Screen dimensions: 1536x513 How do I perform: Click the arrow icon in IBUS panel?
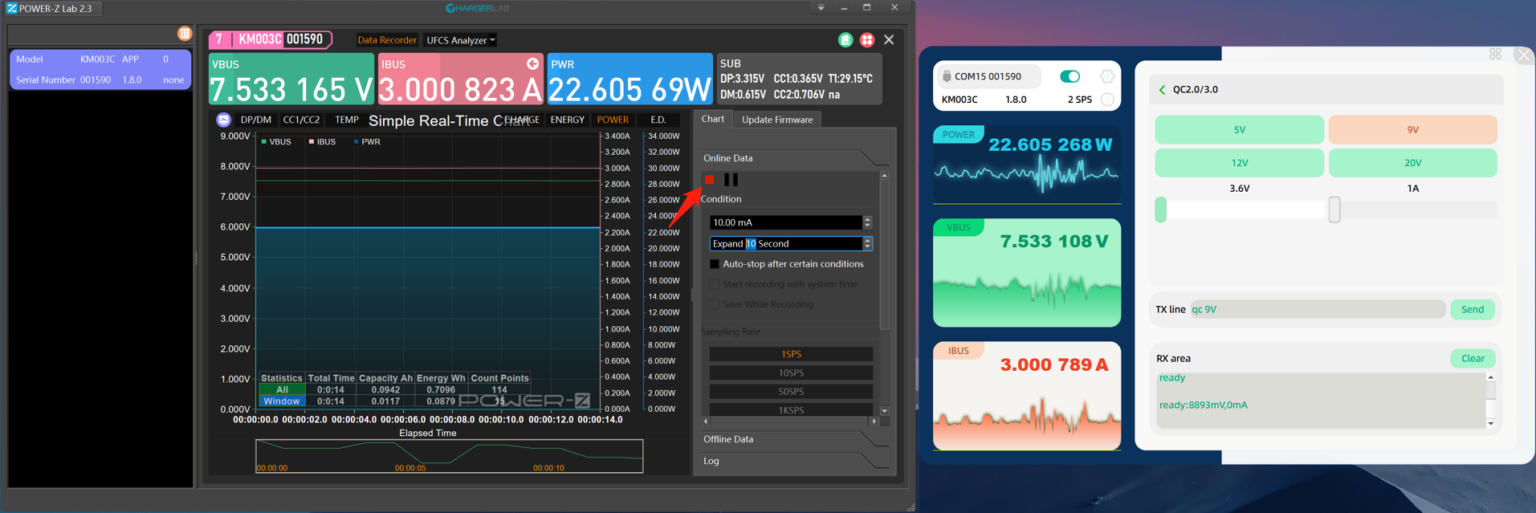pos(533,64)
